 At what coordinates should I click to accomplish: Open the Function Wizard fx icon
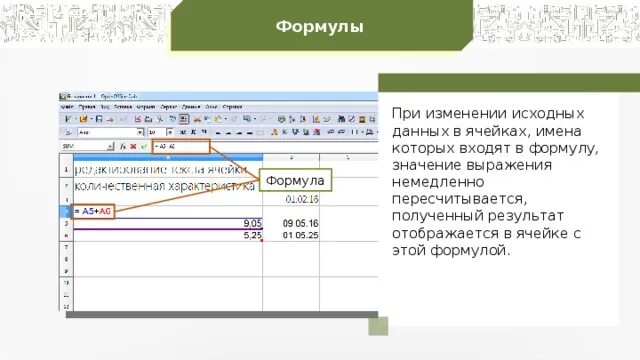[122, 146]
